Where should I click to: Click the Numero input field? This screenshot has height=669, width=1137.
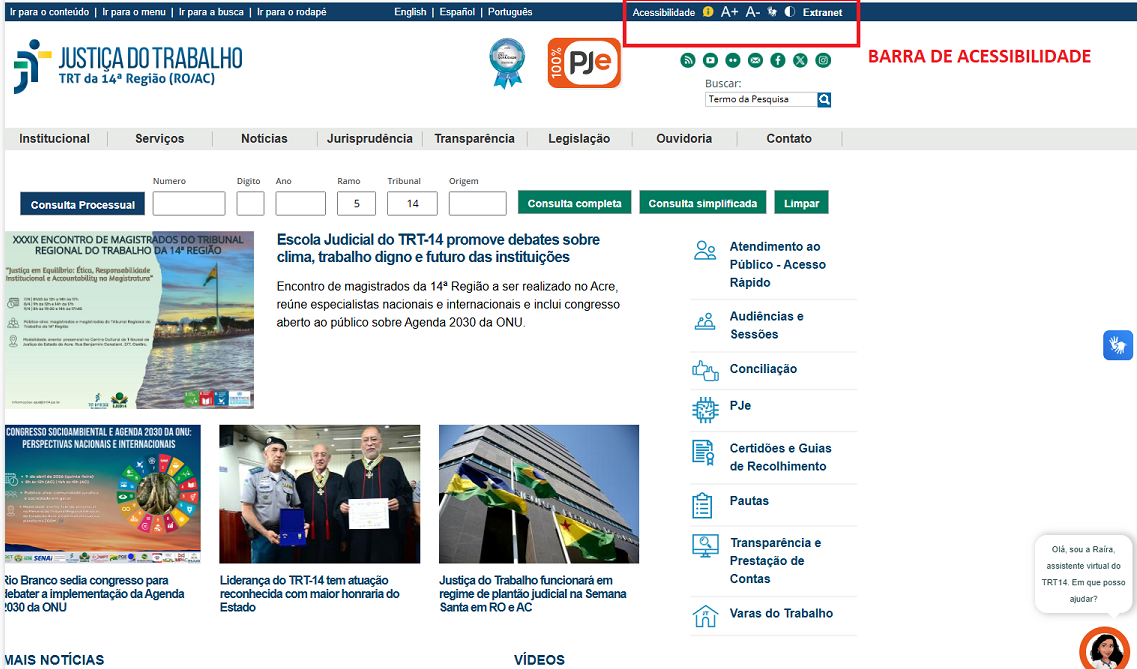(189, 204)
